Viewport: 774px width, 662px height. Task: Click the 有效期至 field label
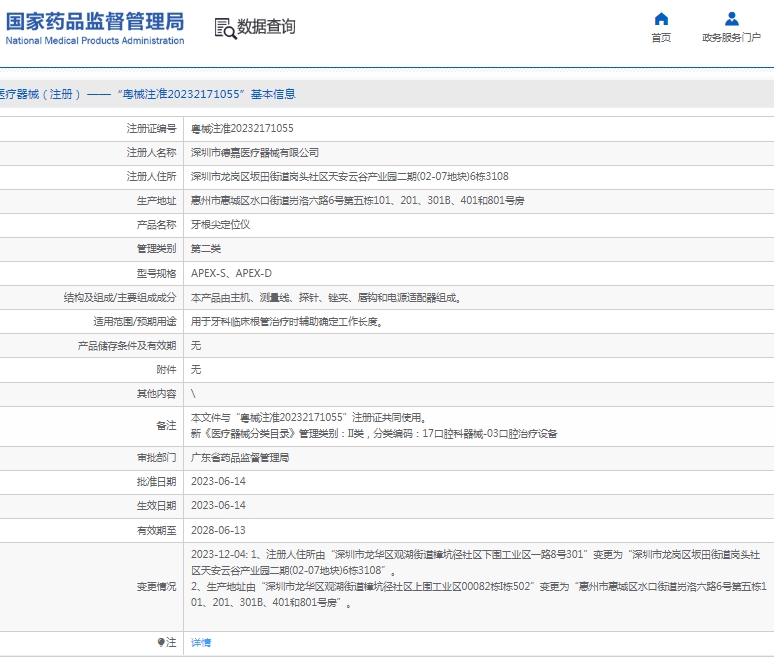point(156,530)
